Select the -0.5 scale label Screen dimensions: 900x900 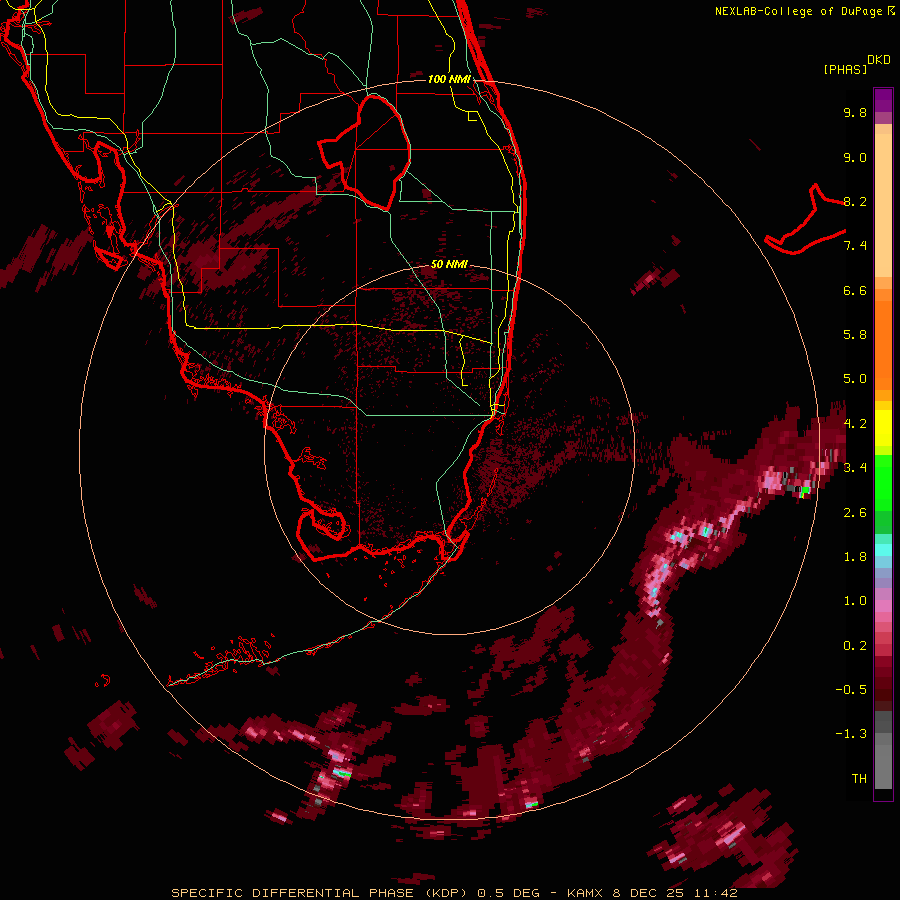coord(851,689)
